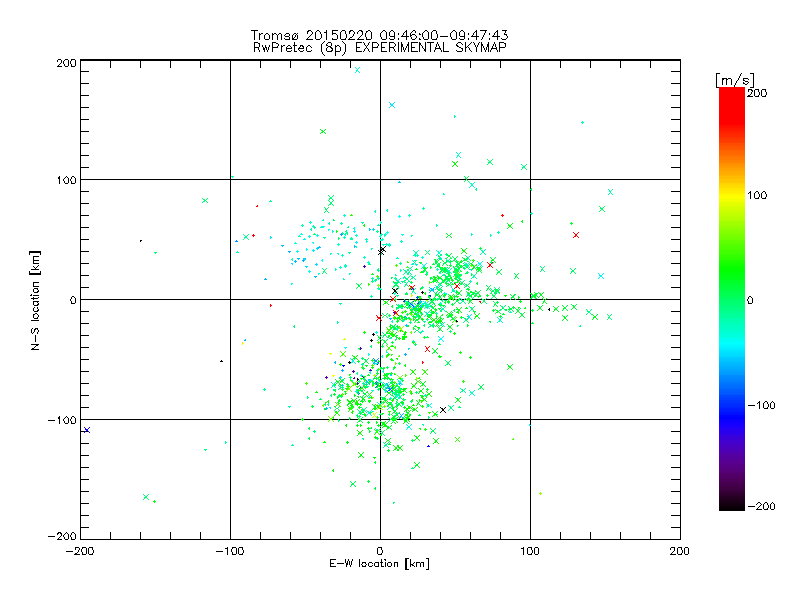The height and width of the screenshot is (600, 800).
Task: Click the colorbar tick label '200'
Action: 757,93
